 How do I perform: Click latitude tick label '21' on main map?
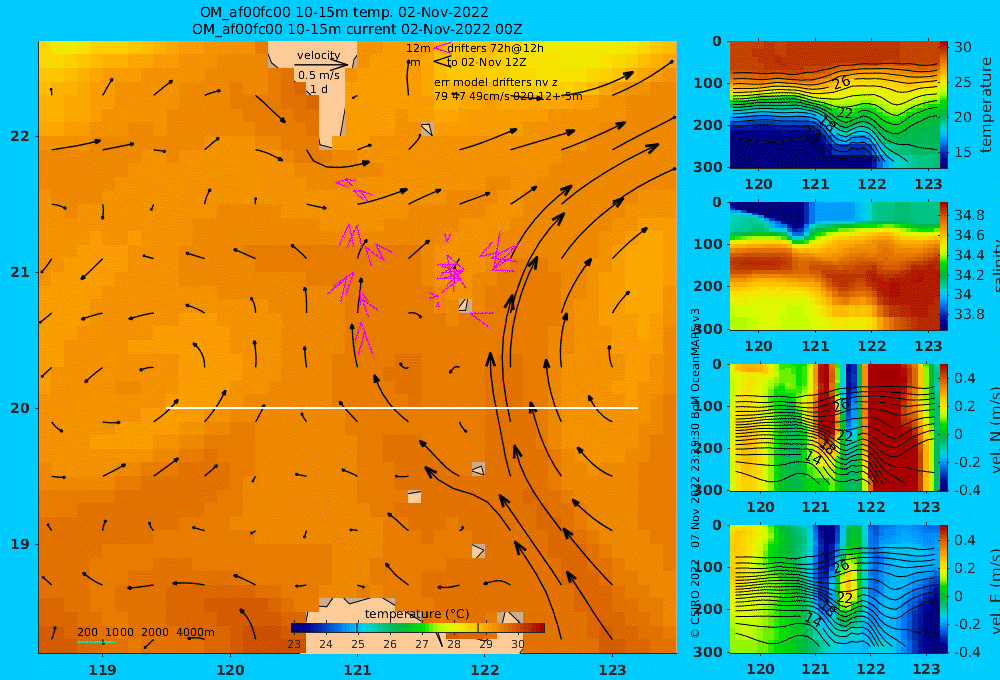(x=20, y=272)
